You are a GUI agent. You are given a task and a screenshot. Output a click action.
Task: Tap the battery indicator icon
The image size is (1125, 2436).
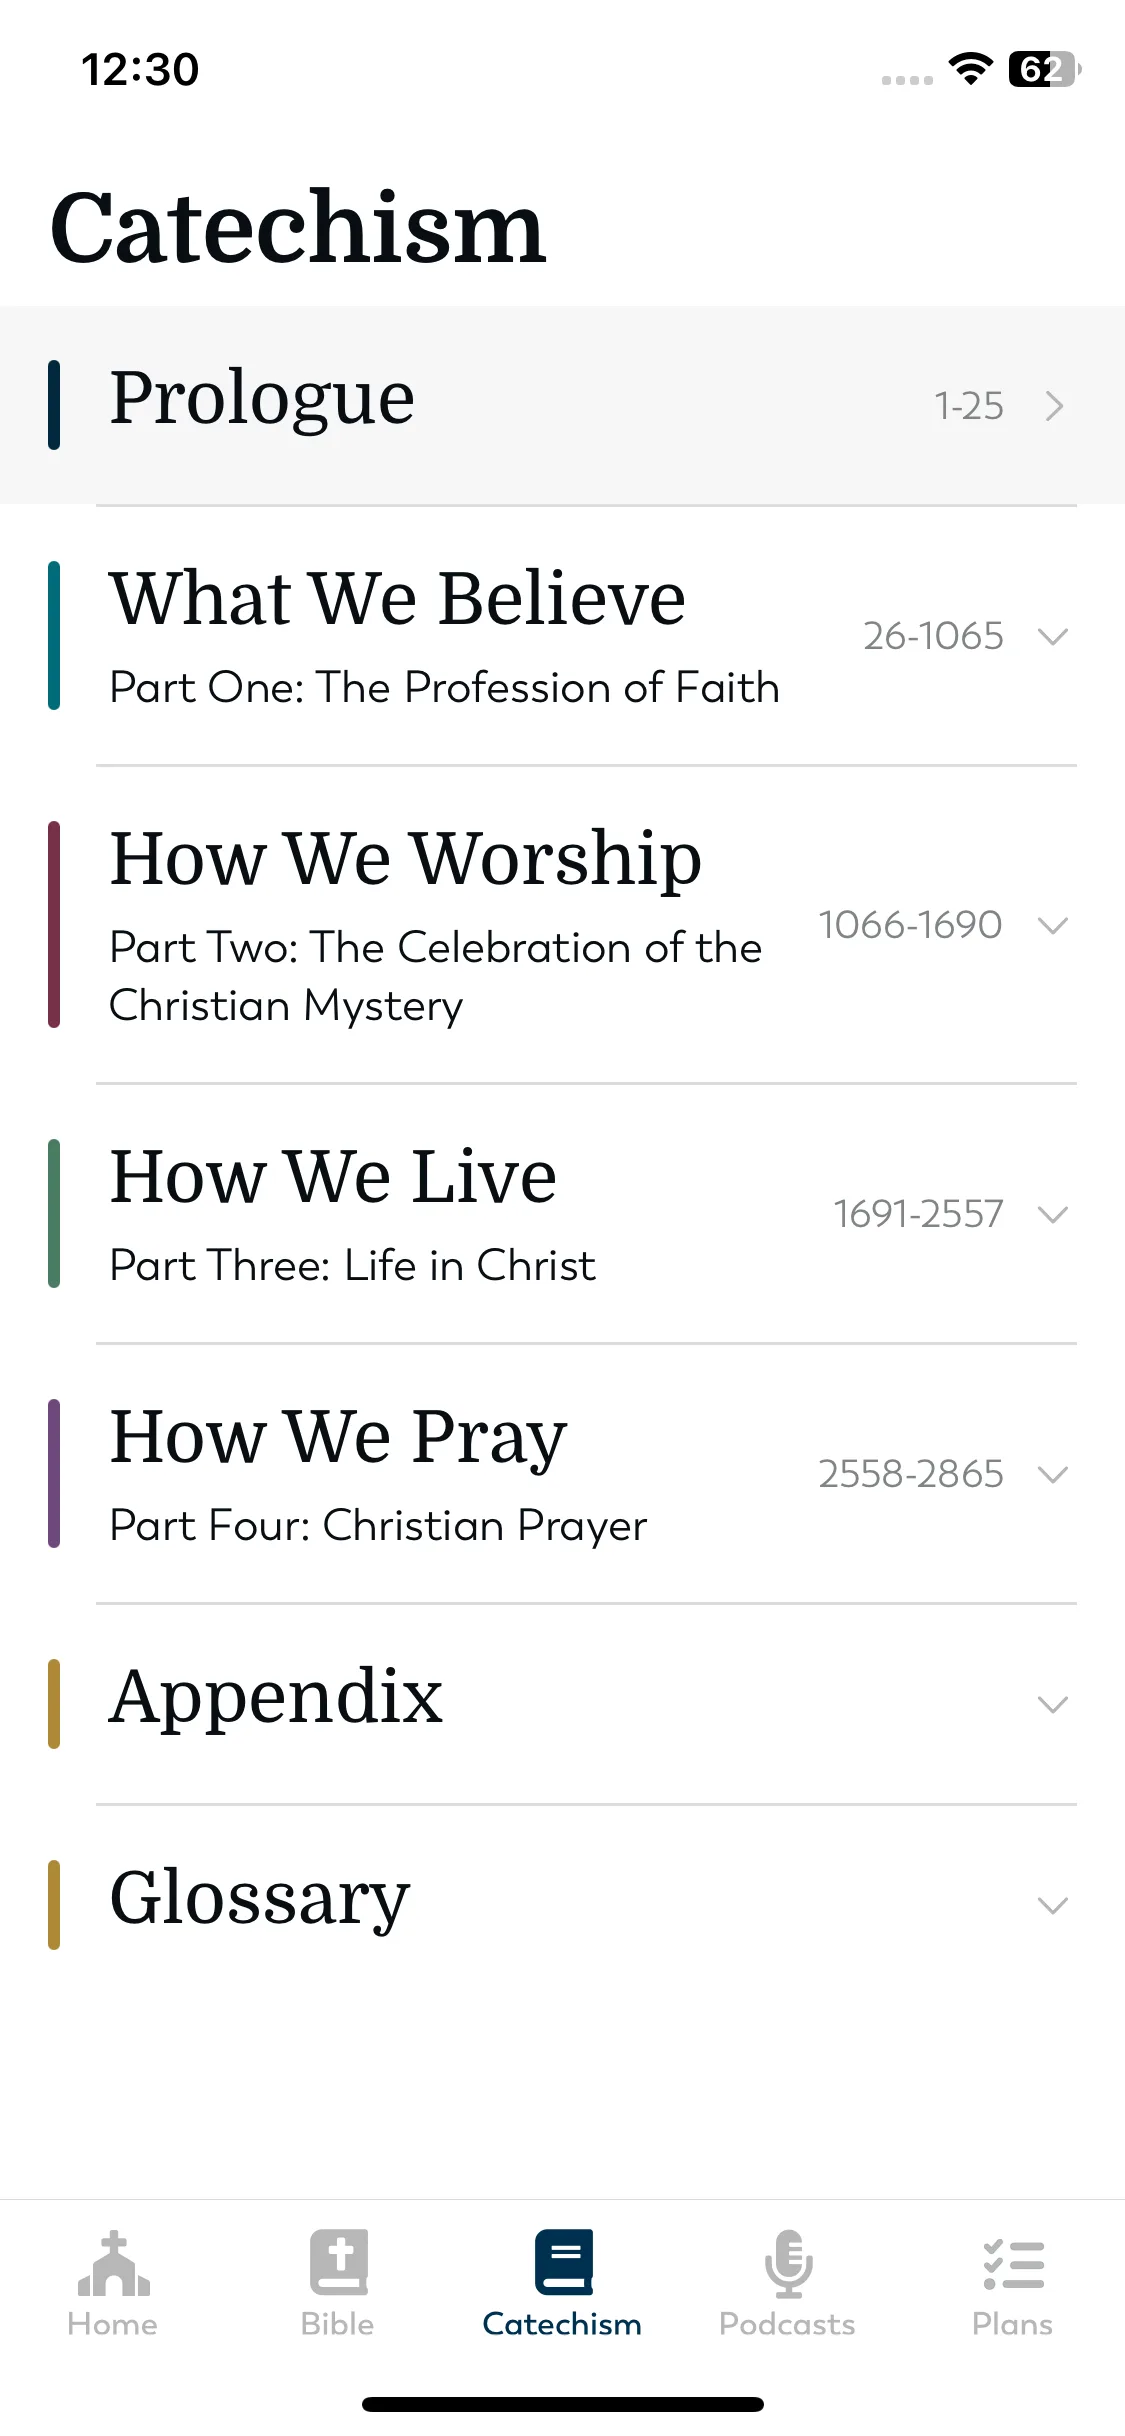click(x=1045, y=69)
